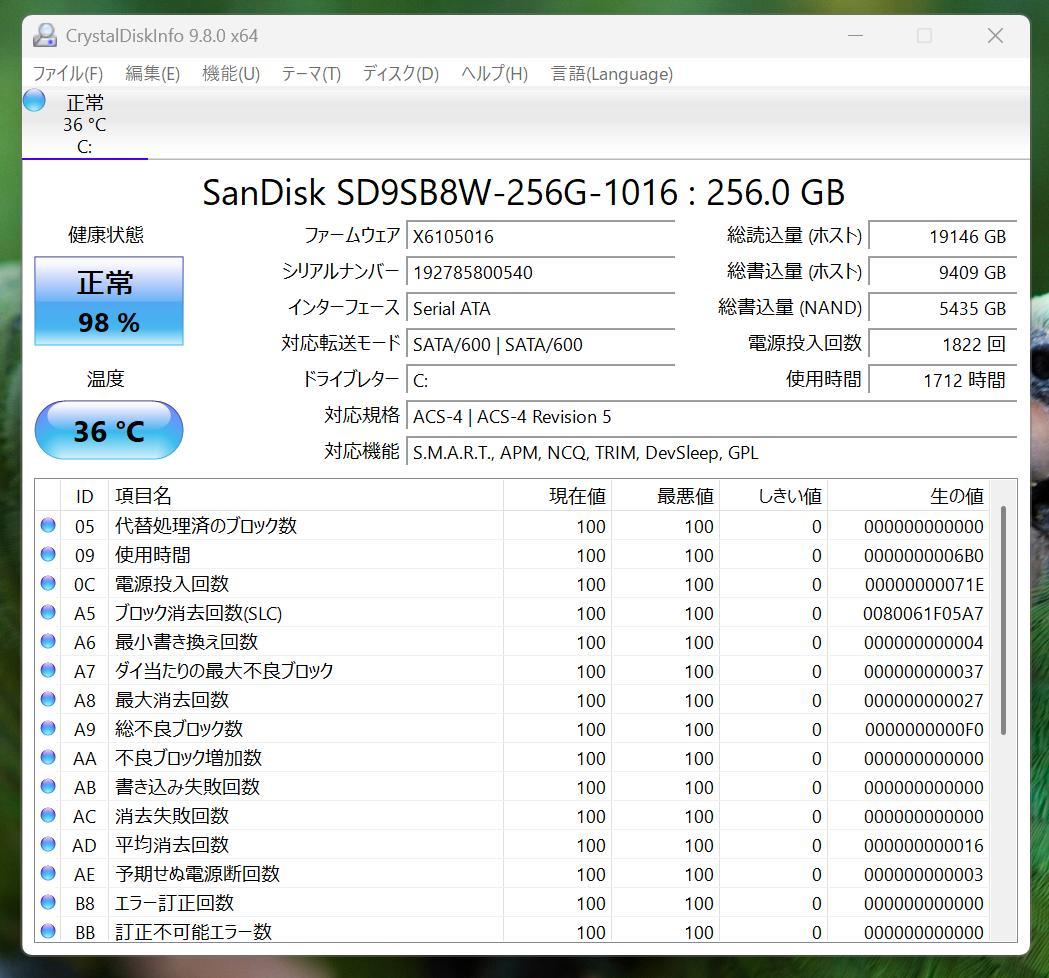1049x978 pixels.
Task: Click the CrystalDiskInfo app icon in title bar
Action: click(45, 35)
